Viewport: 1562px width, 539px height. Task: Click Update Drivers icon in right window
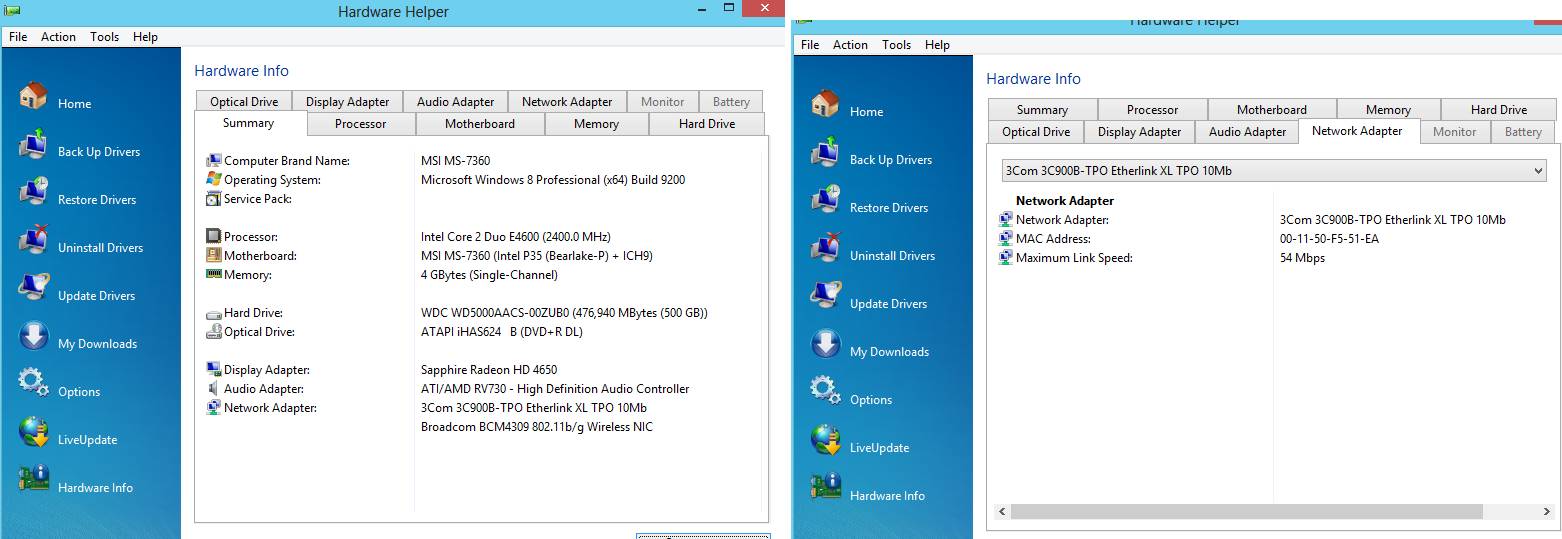coord(825,296)
